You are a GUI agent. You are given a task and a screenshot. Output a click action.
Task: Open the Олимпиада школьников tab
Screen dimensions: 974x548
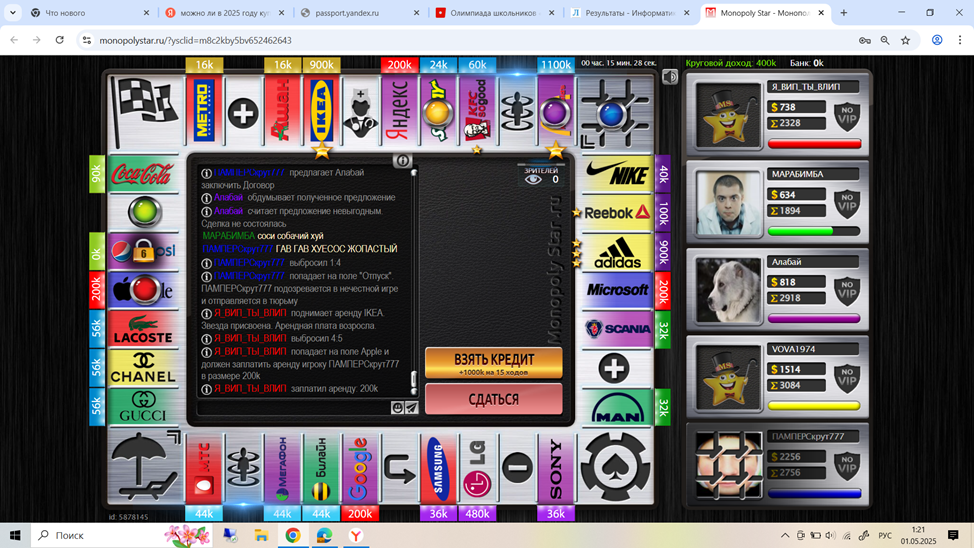point(494,12)
